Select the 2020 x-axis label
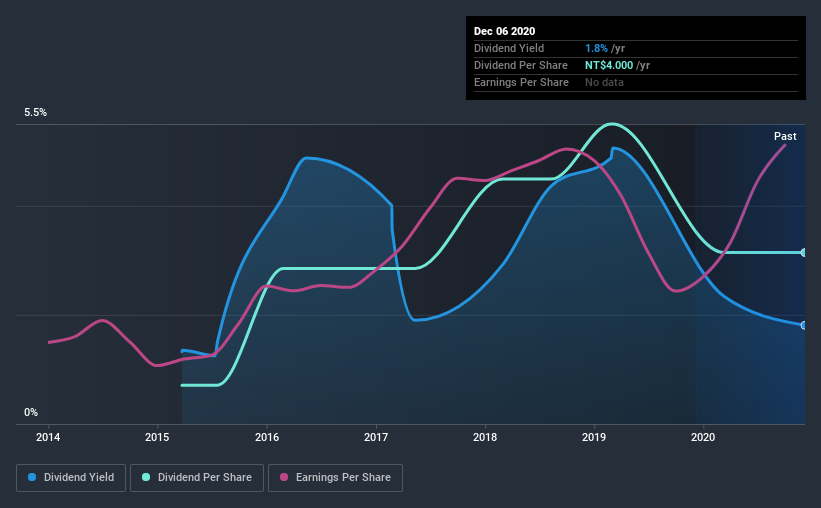 tap(703, 437)
